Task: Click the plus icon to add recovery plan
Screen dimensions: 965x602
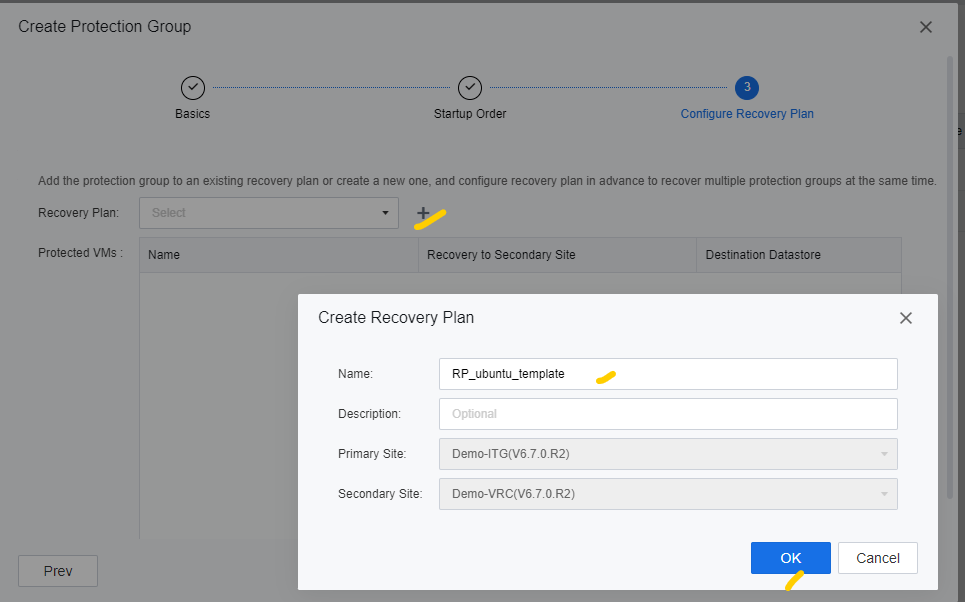Action: pyautogui.click(x=423, y=213)
